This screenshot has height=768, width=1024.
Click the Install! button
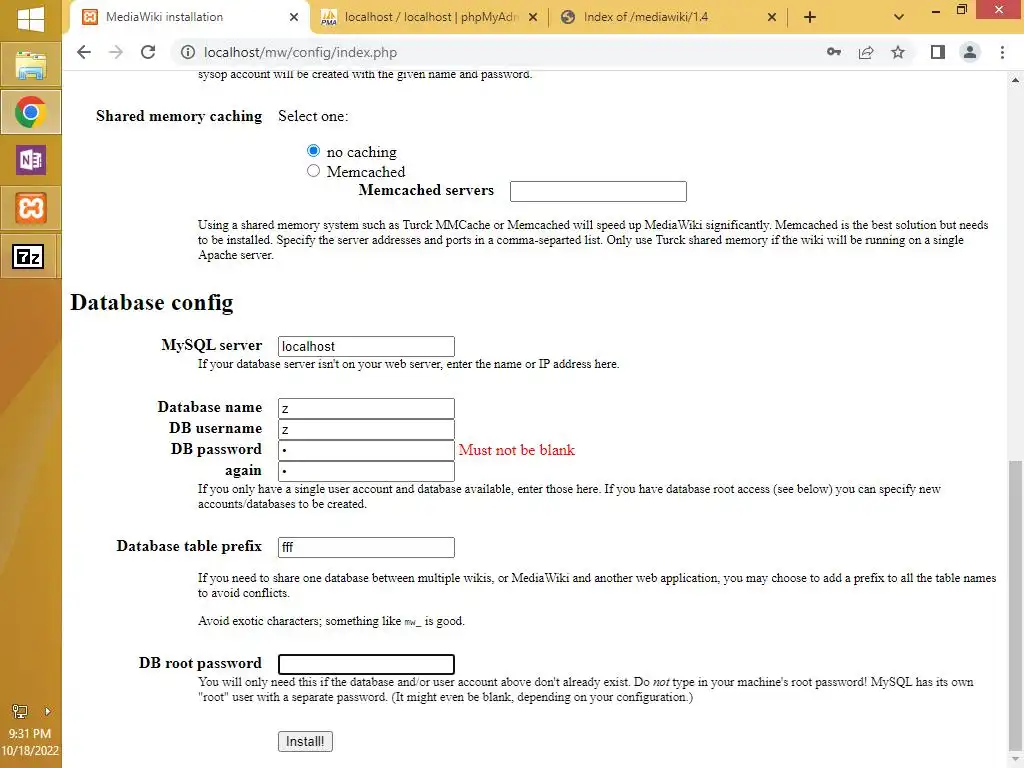305,741
